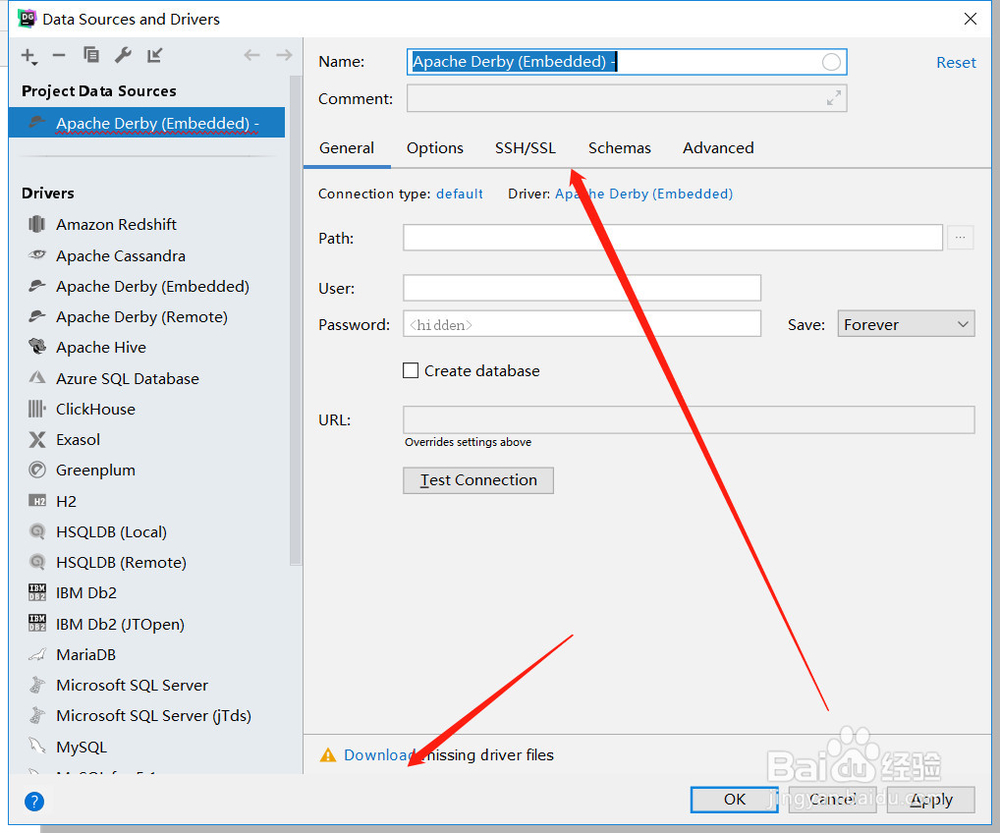Select Apache Hive driver
The width and height of the screenshot is (1000, 833).
point(100,348)
